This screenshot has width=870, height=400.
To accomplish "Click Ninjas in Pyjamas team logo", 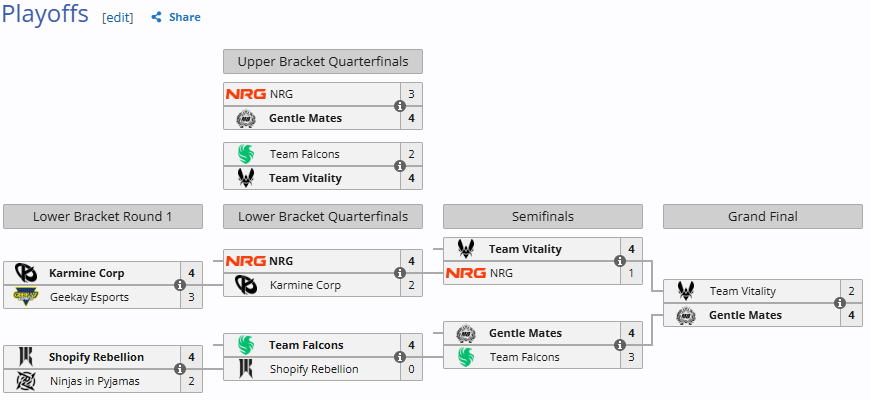I will tap(26, 381).
